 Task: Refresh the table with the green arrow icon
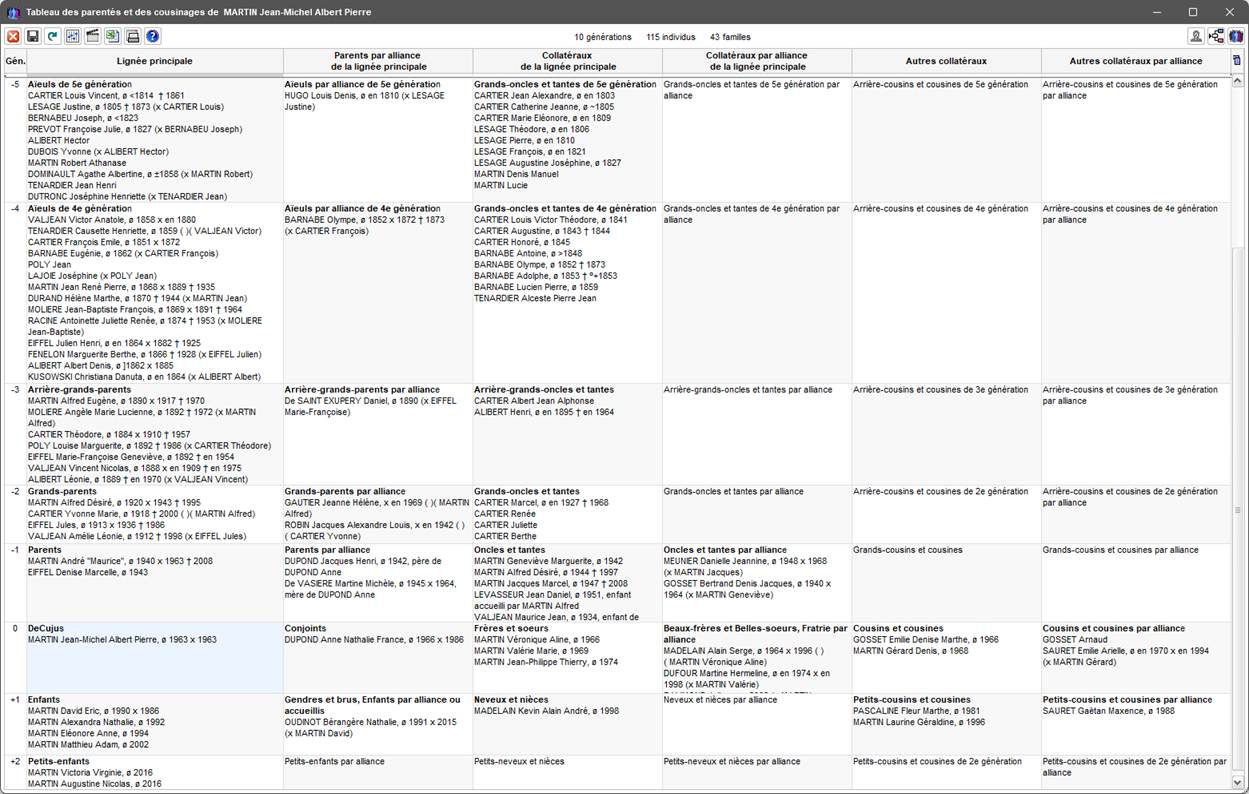pyautogui.click(x=52, y=37)
